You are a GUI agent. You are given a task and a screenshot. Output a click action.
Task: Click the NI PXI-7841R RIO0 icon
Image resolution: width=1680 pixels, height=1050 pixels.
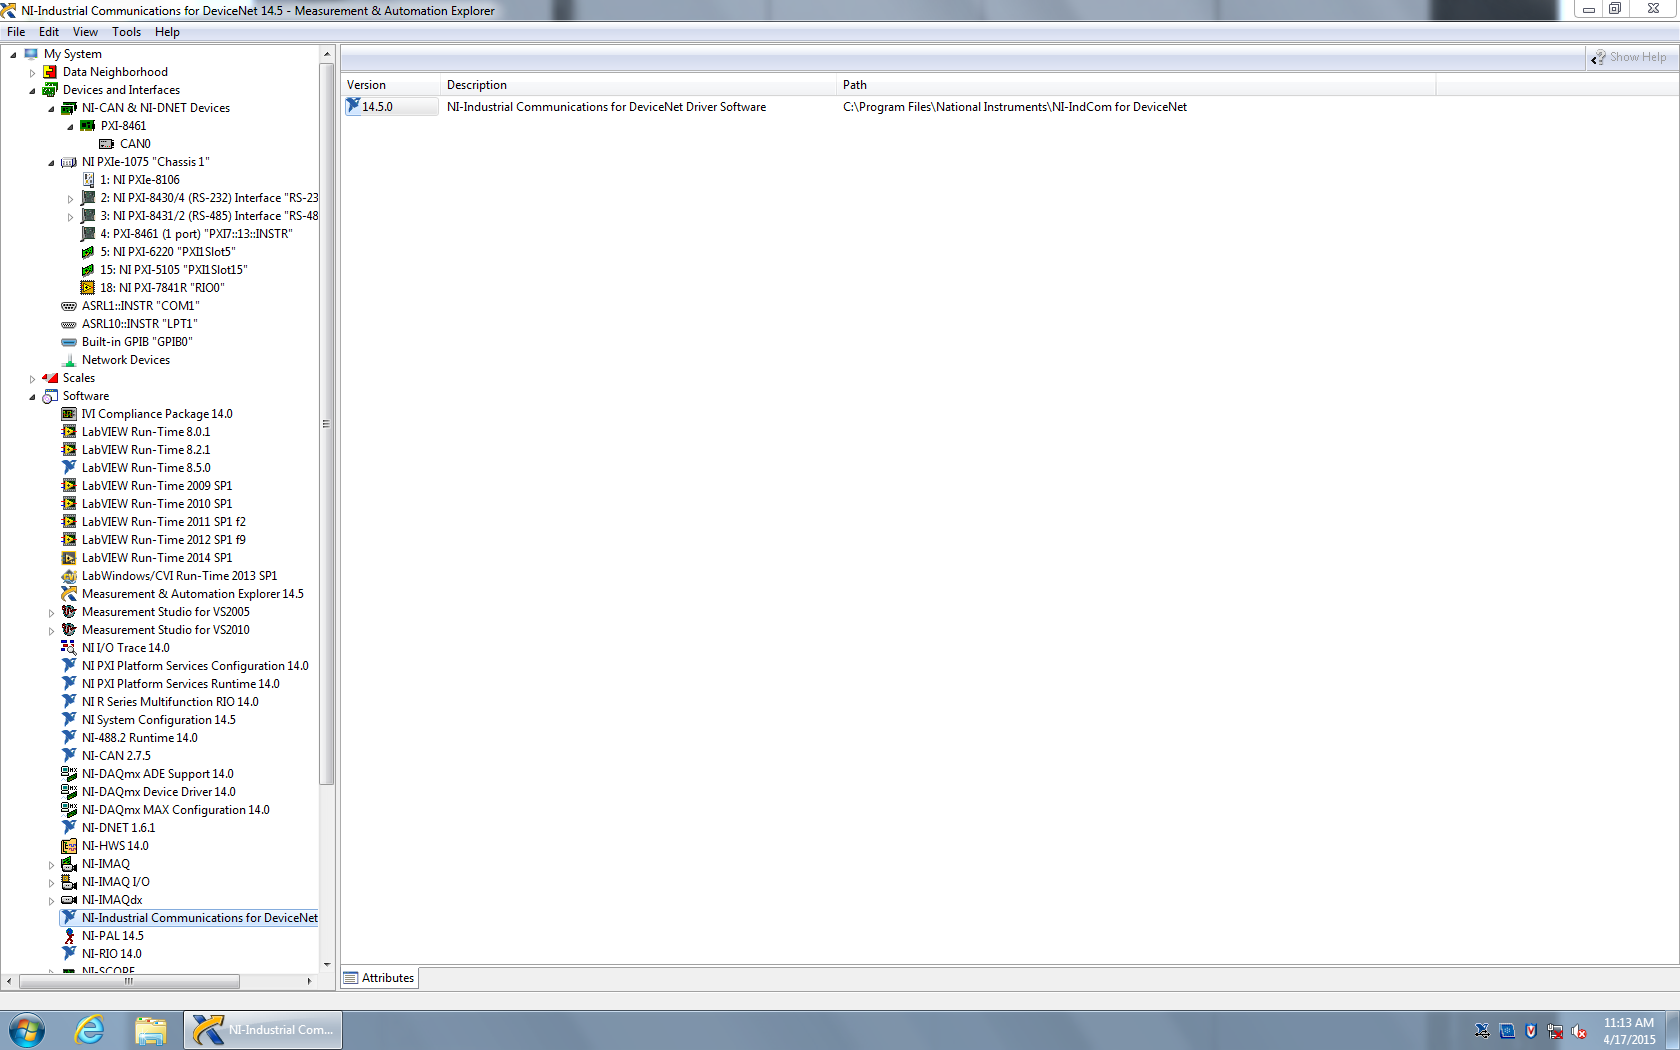pos(88,288)
